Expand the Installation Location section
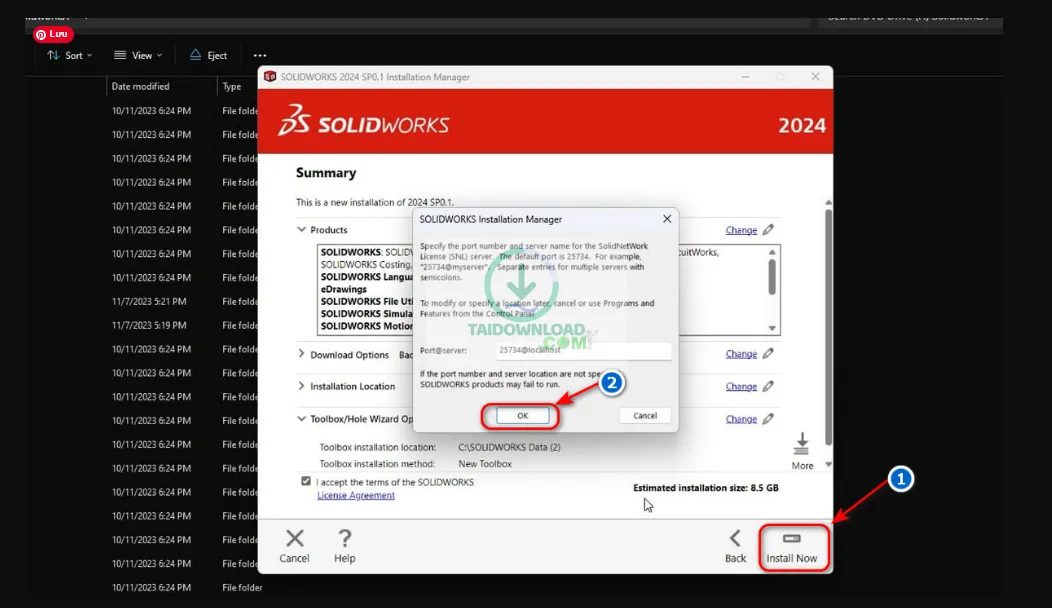 (x=300, y=386)
